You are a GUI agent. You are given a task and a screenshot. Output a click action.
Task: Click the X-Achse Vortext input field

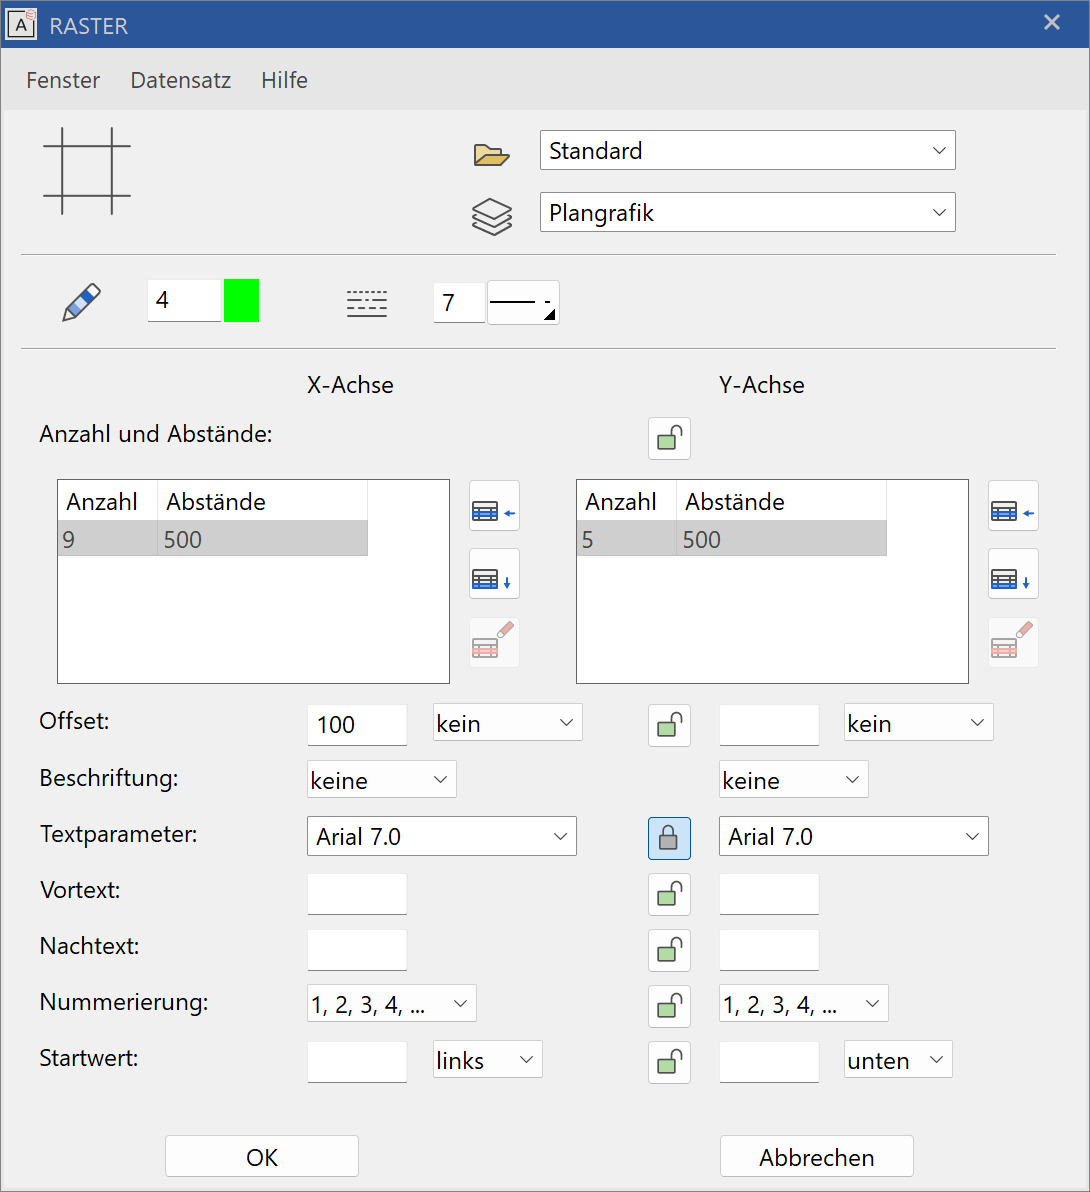coord(357,894)
